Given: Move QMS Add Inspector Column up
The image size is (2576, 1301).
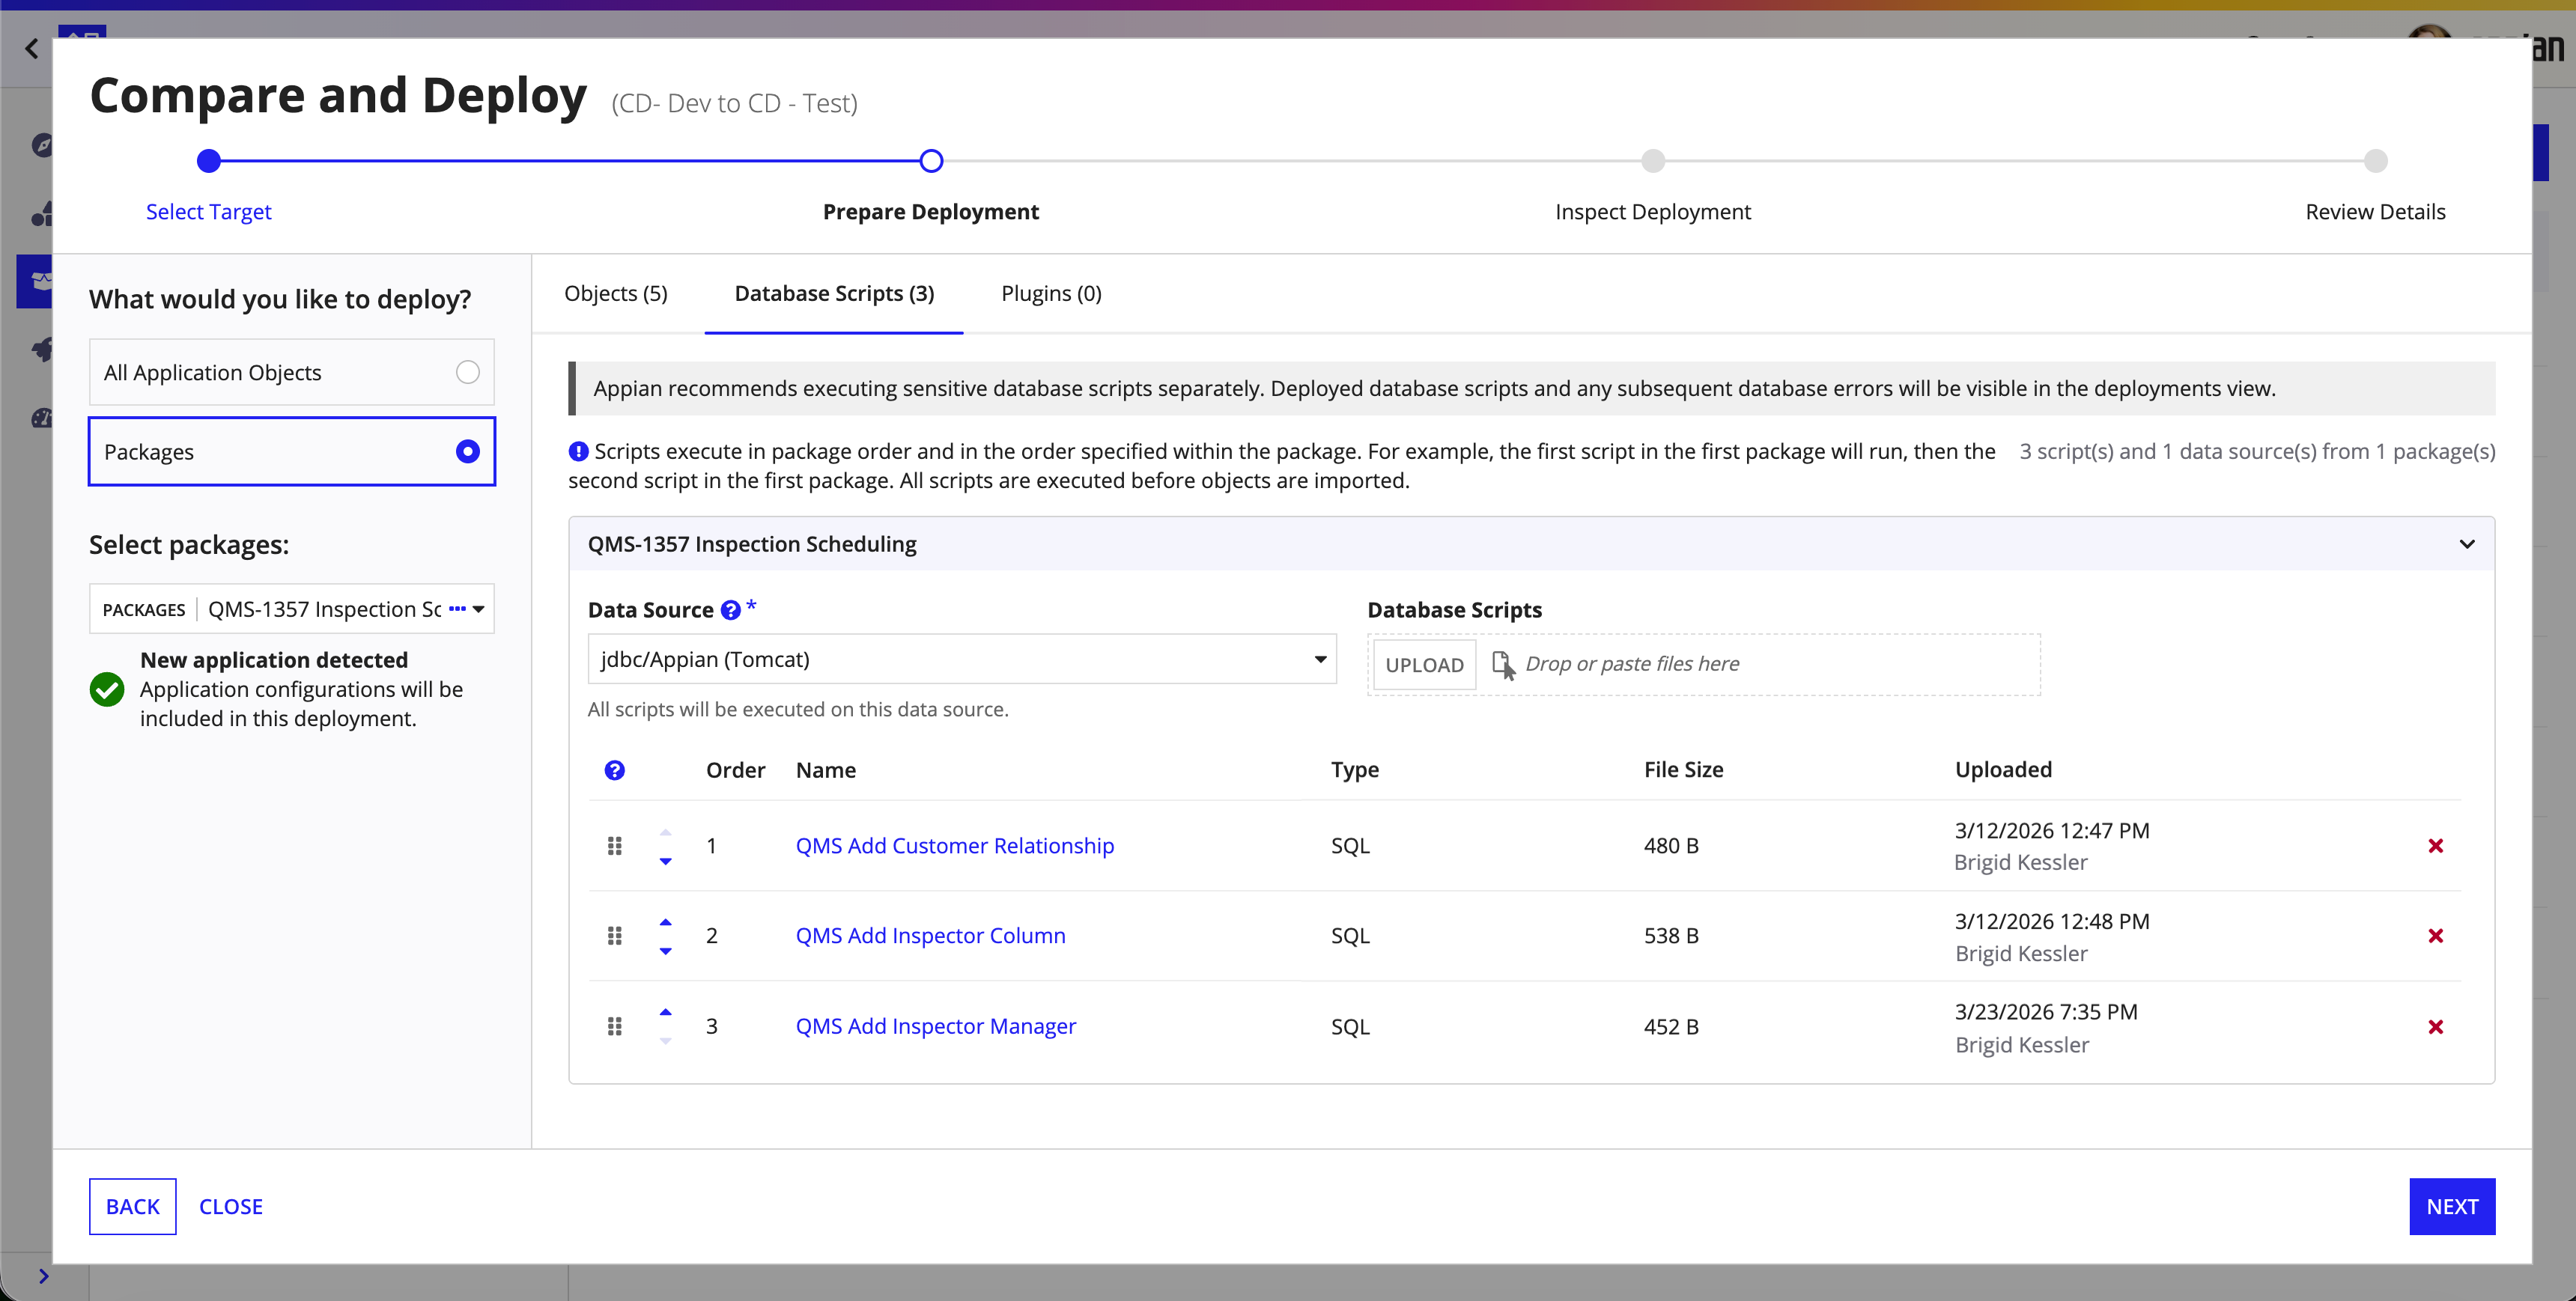Looking at the screenshot, I should click(666, 922).
